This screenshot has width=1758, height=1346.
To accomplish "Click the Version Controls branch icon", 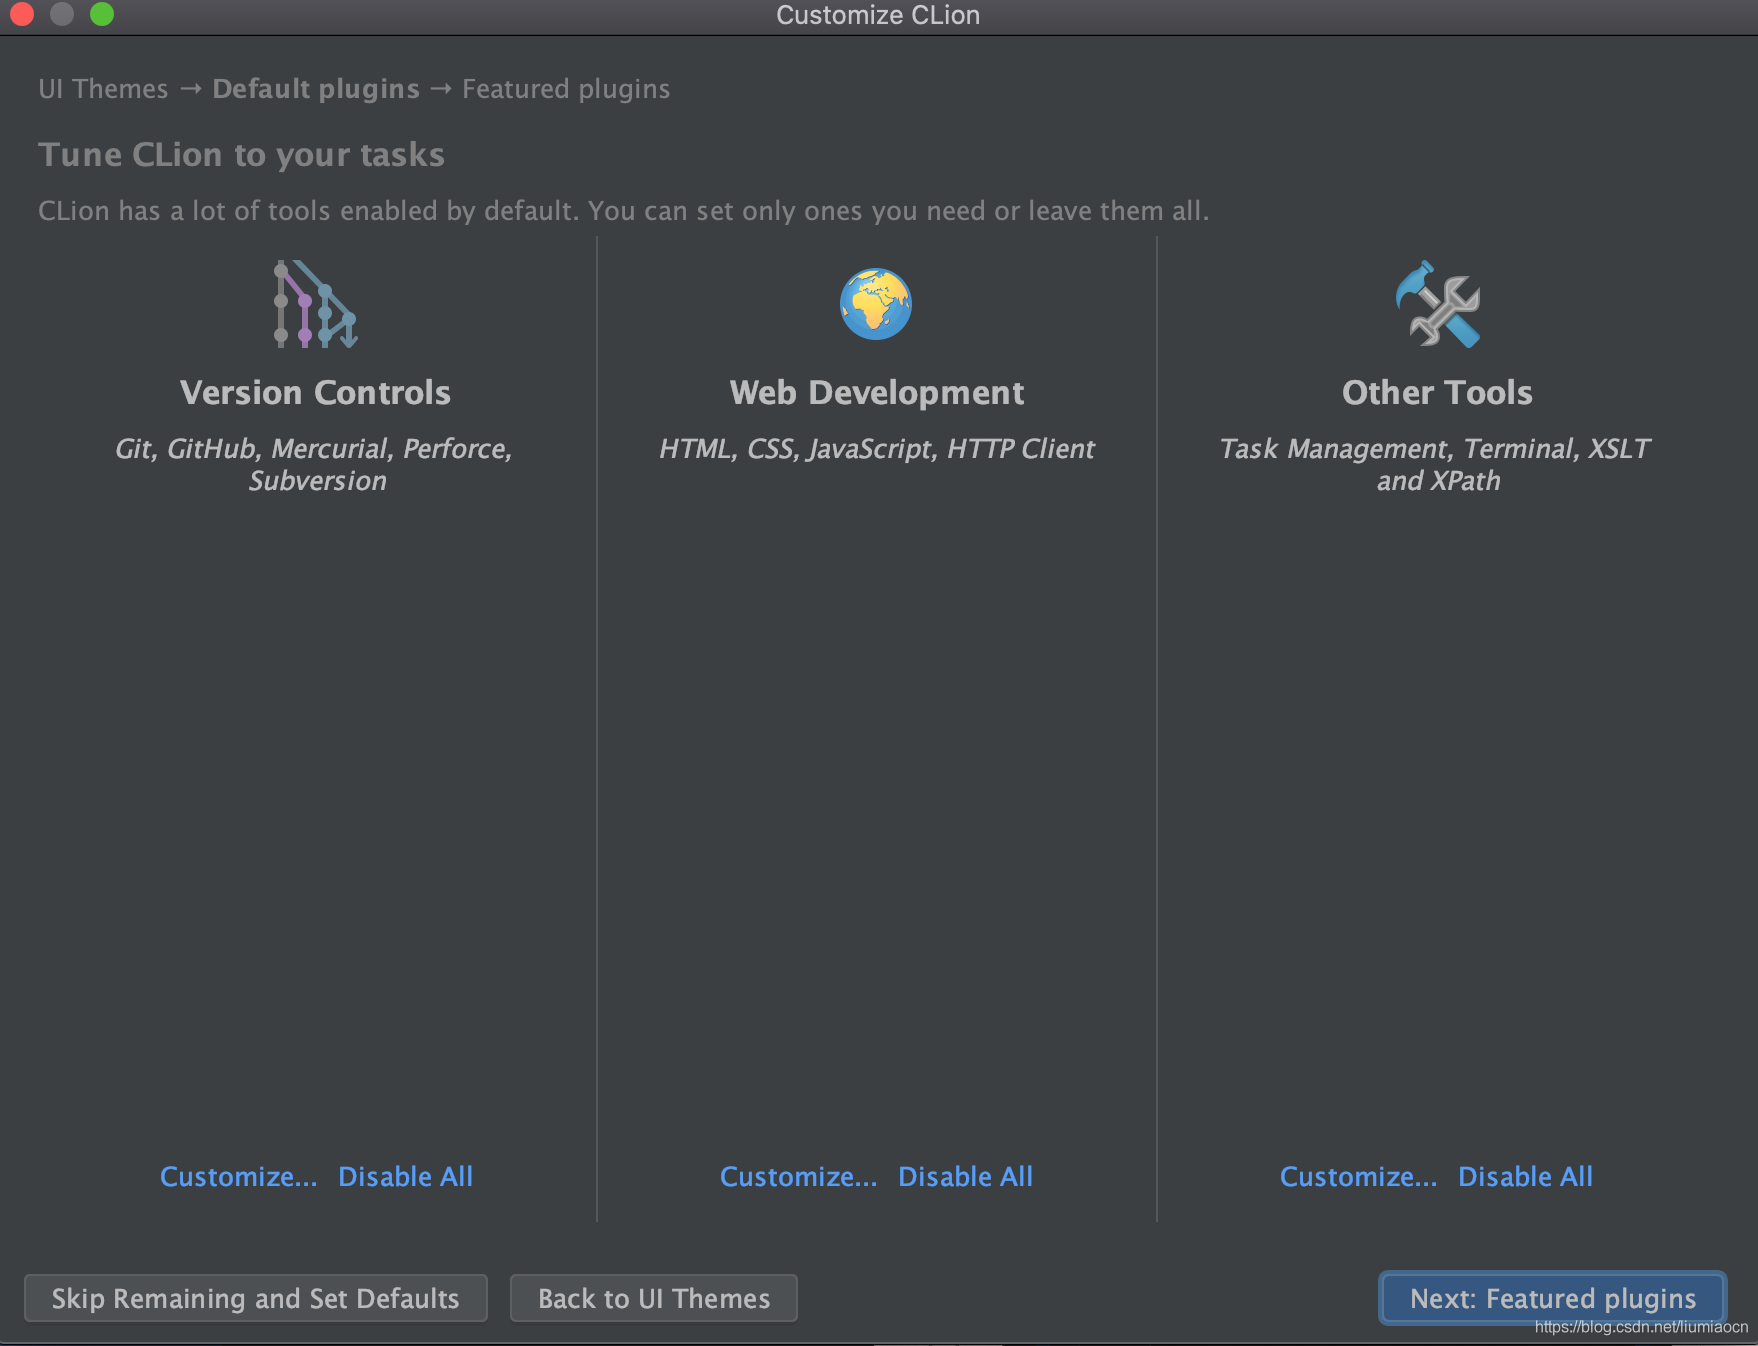I will pyautogui.click(x=316, y=304).
